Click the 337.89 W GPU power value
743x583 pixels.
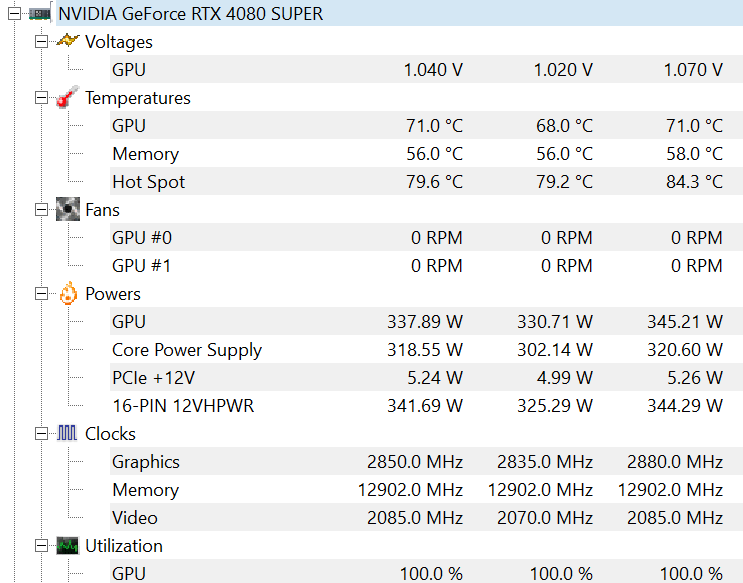(x=425, y=321)
